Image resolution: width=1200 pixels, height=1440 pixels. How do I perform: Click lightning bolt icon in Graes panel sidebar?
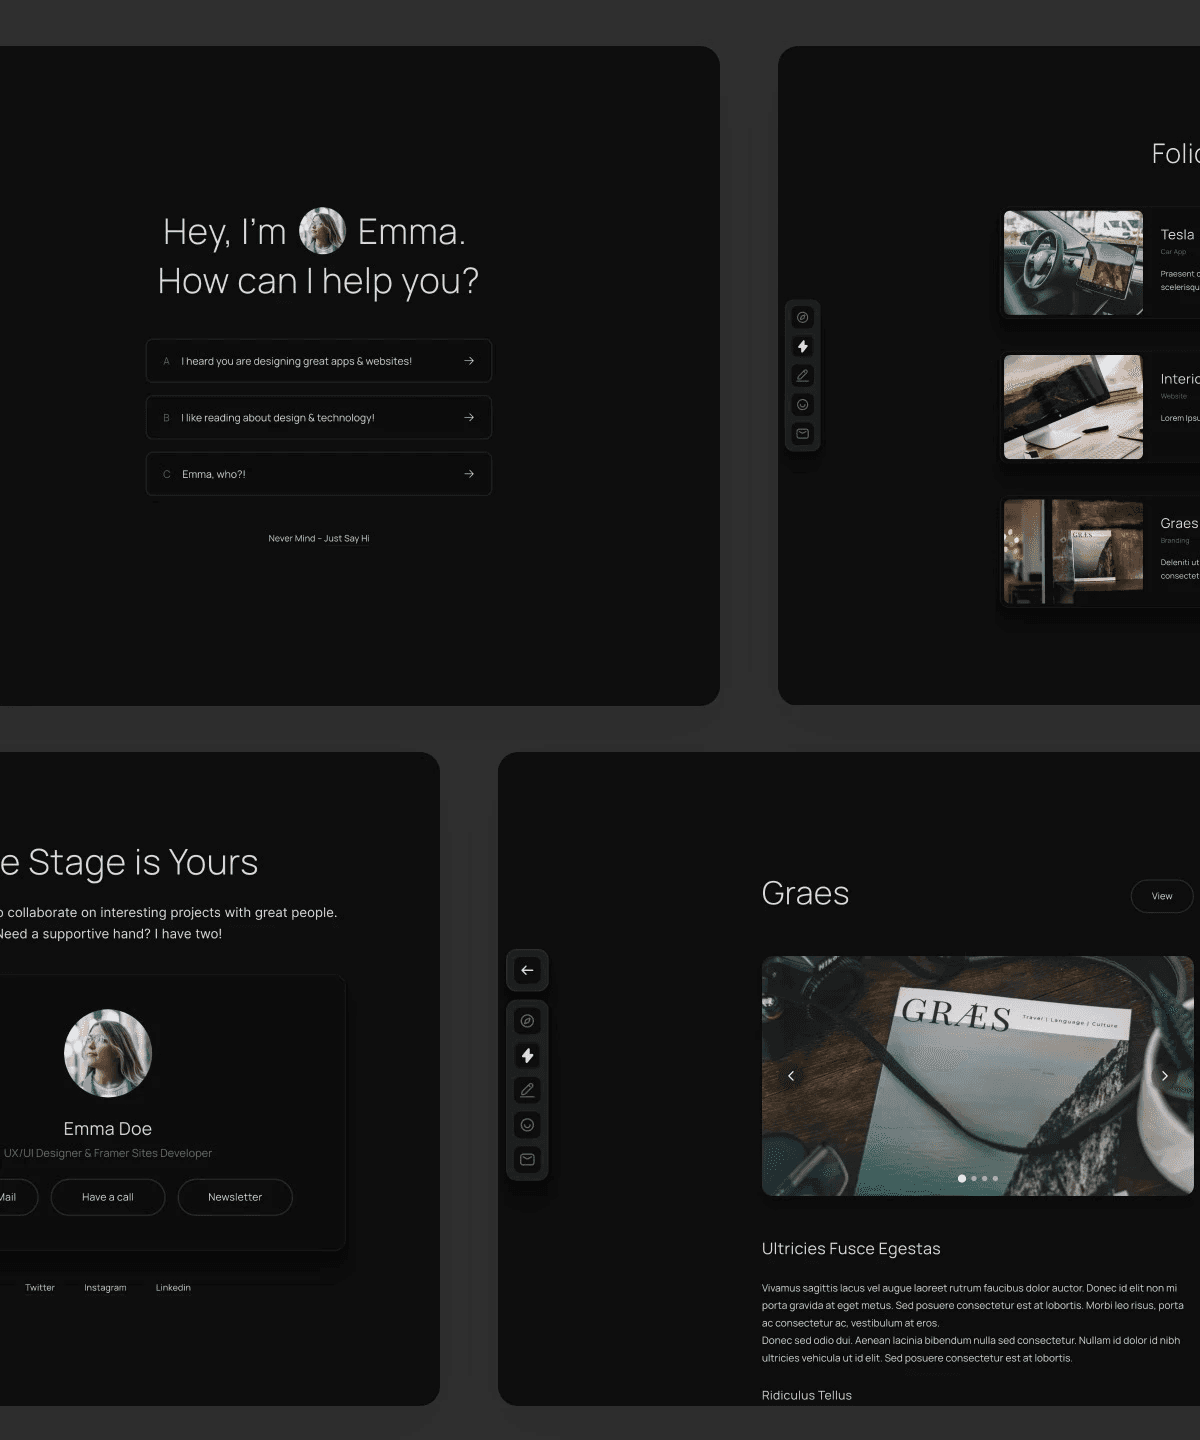[527, 1055]
